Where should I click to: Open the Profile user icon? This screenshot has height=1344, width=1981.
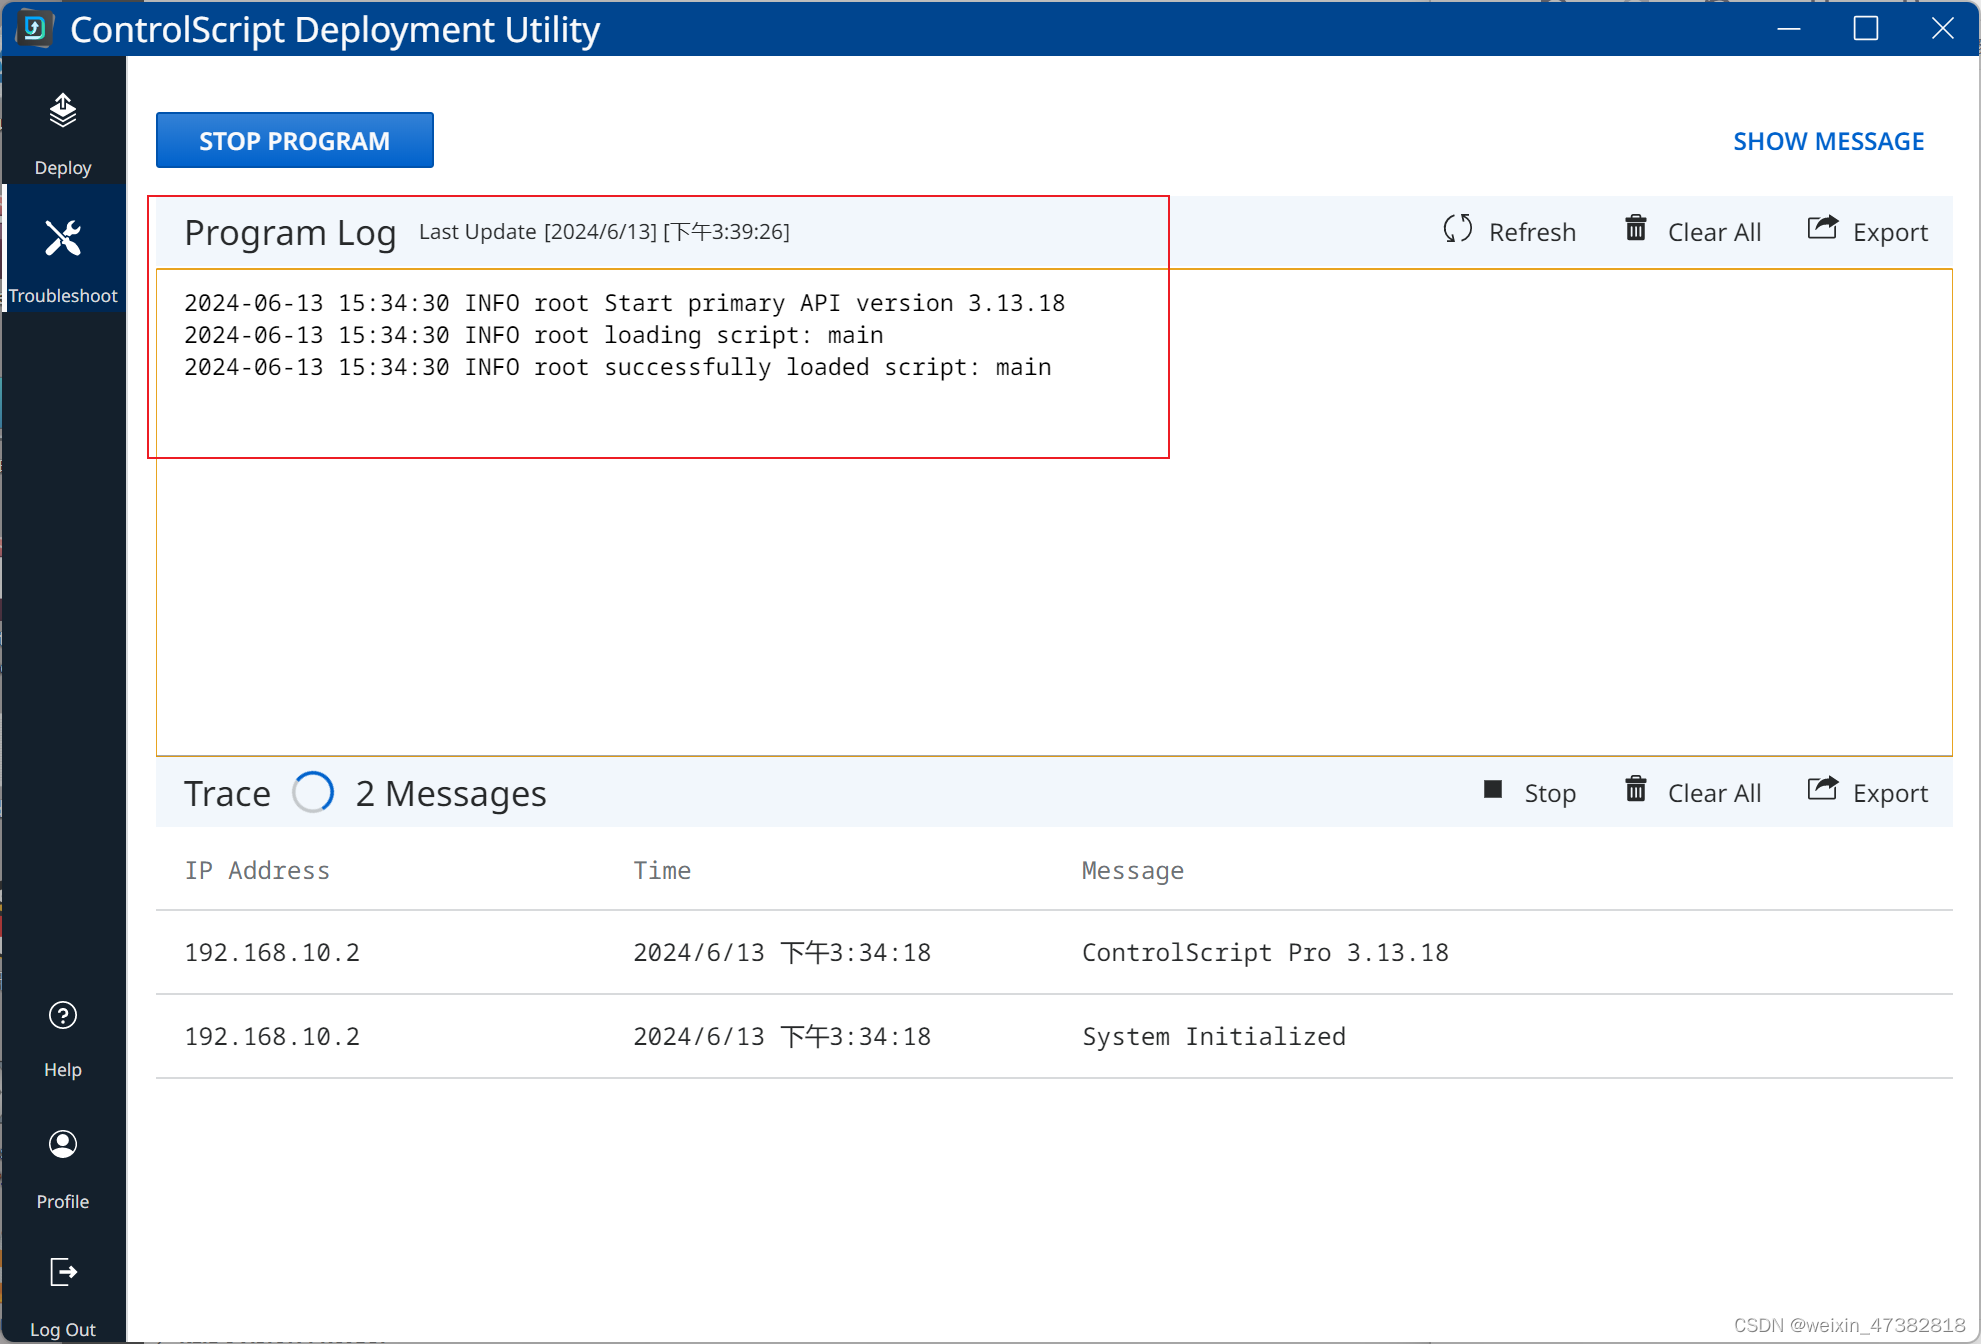[63, 1144]
